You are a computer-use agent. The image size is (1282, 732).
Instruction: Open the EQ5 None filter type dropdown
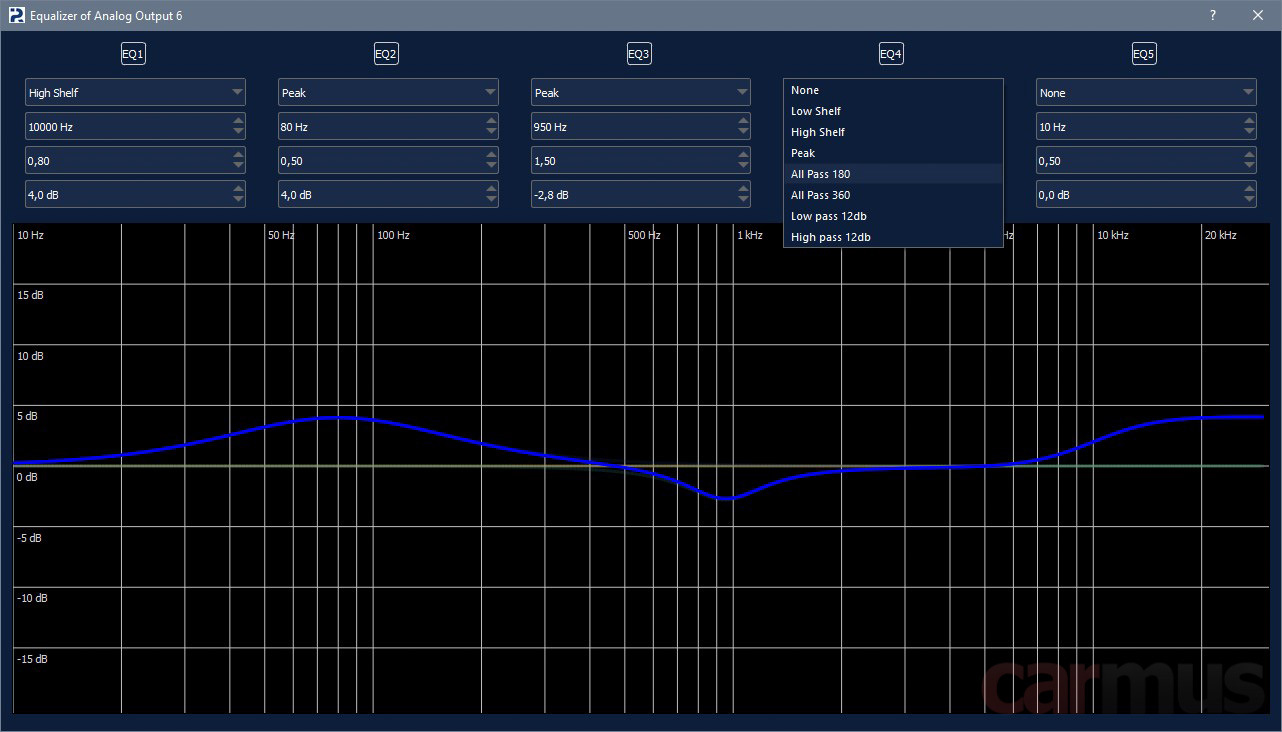point(1146,92)
